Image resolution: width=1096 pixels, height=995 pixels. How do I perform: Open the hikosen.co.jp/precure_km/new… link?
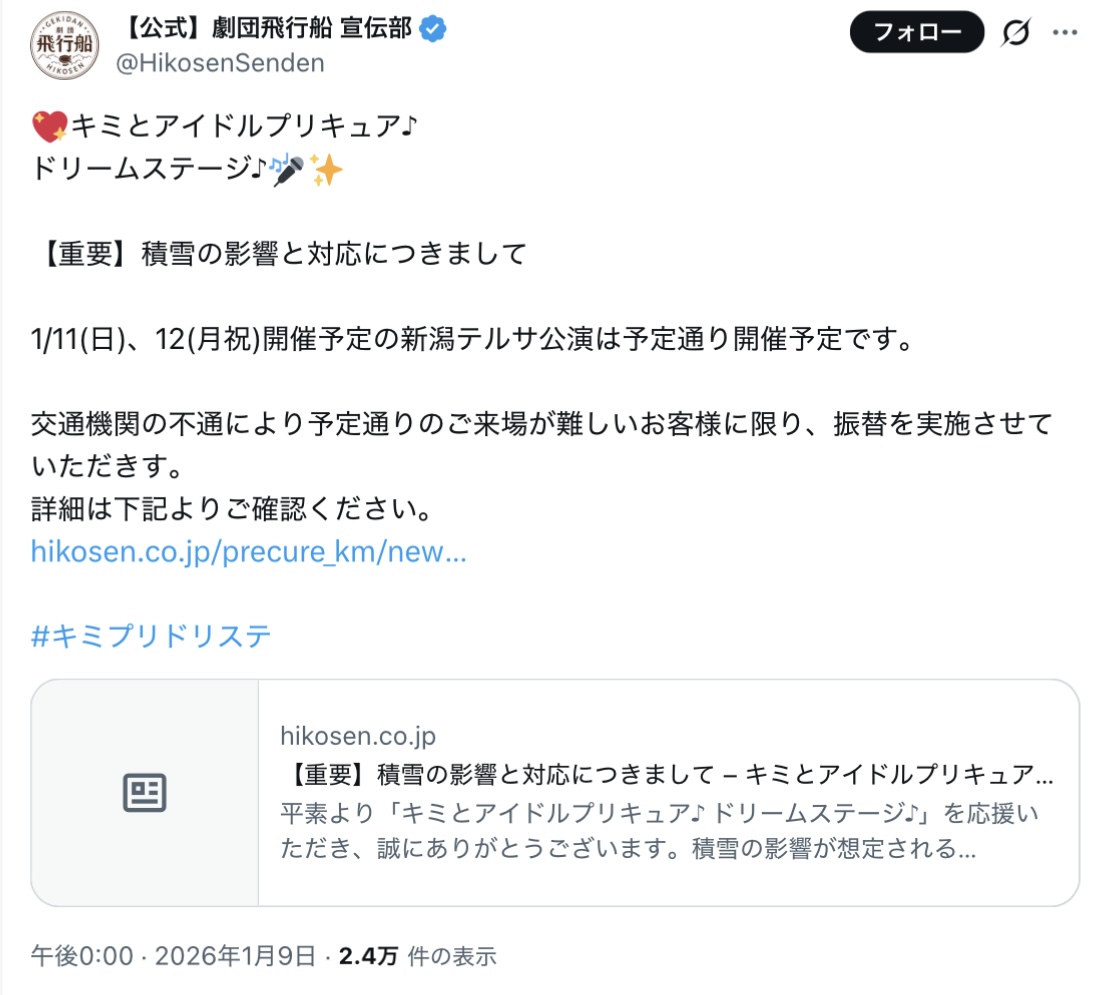click(x=248, y=551)
